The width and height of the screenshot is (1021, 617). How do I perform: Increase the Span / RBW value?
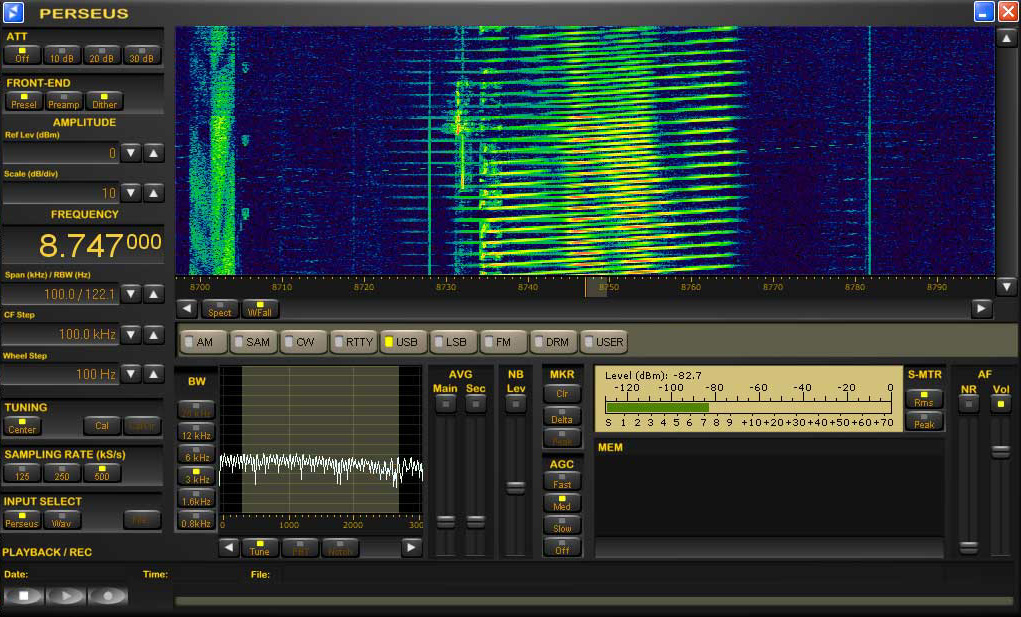tap(154, 294)
